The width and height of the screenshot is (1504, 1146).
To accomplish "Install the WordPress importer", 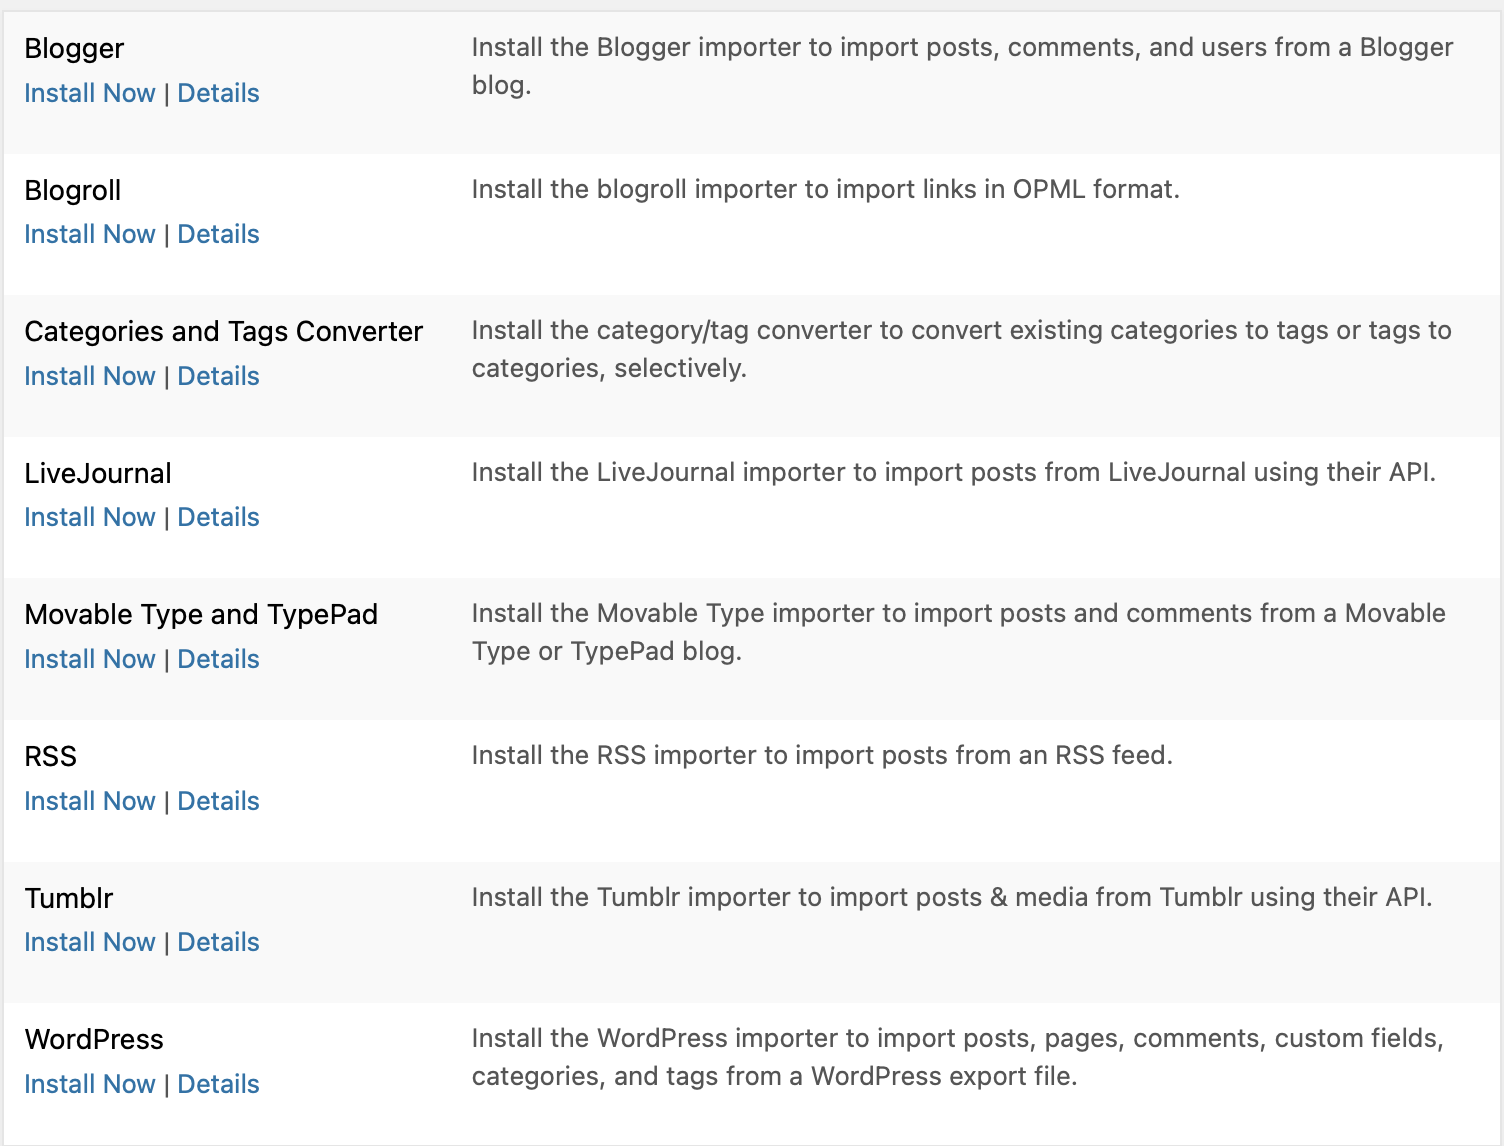I will pyautogui.click(x=89, y=1084).
